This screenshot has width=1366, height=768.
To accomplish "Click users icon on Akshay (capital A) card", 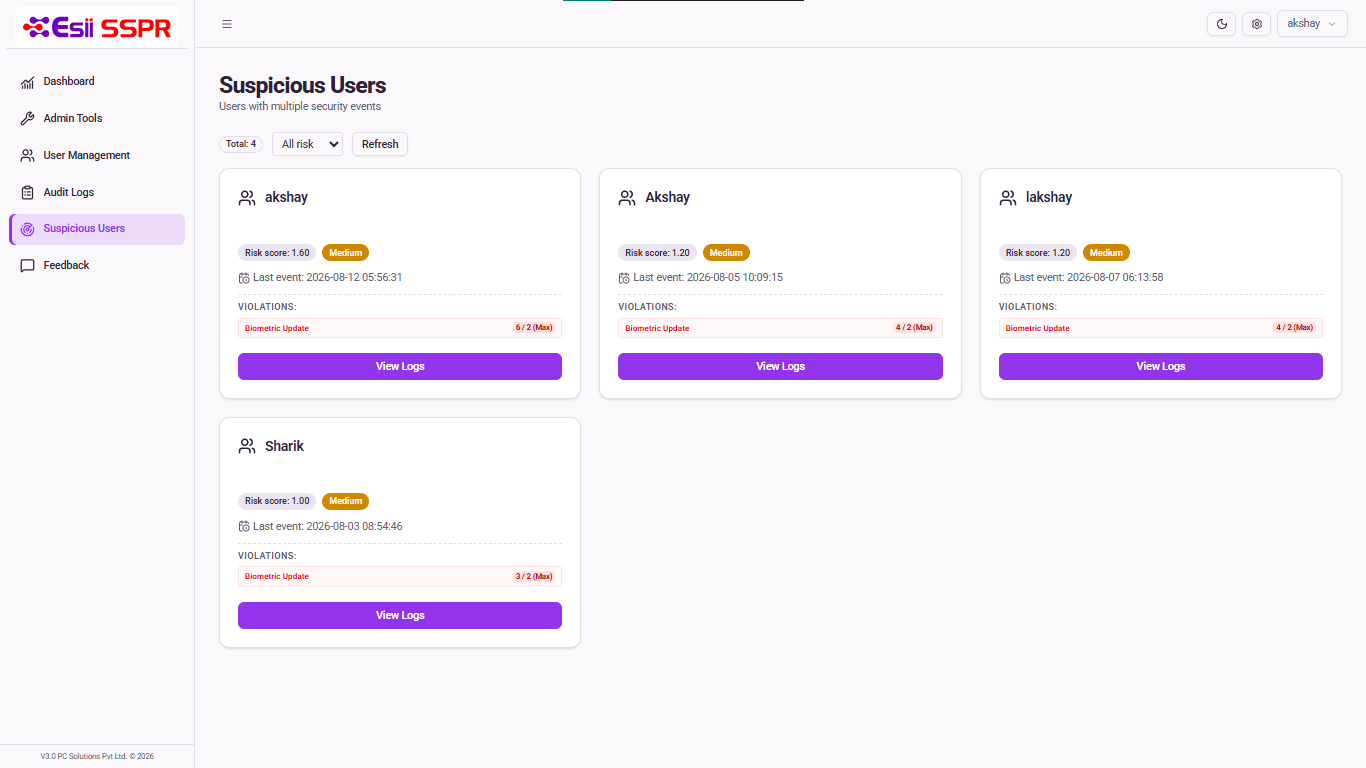I will (627, 198).
